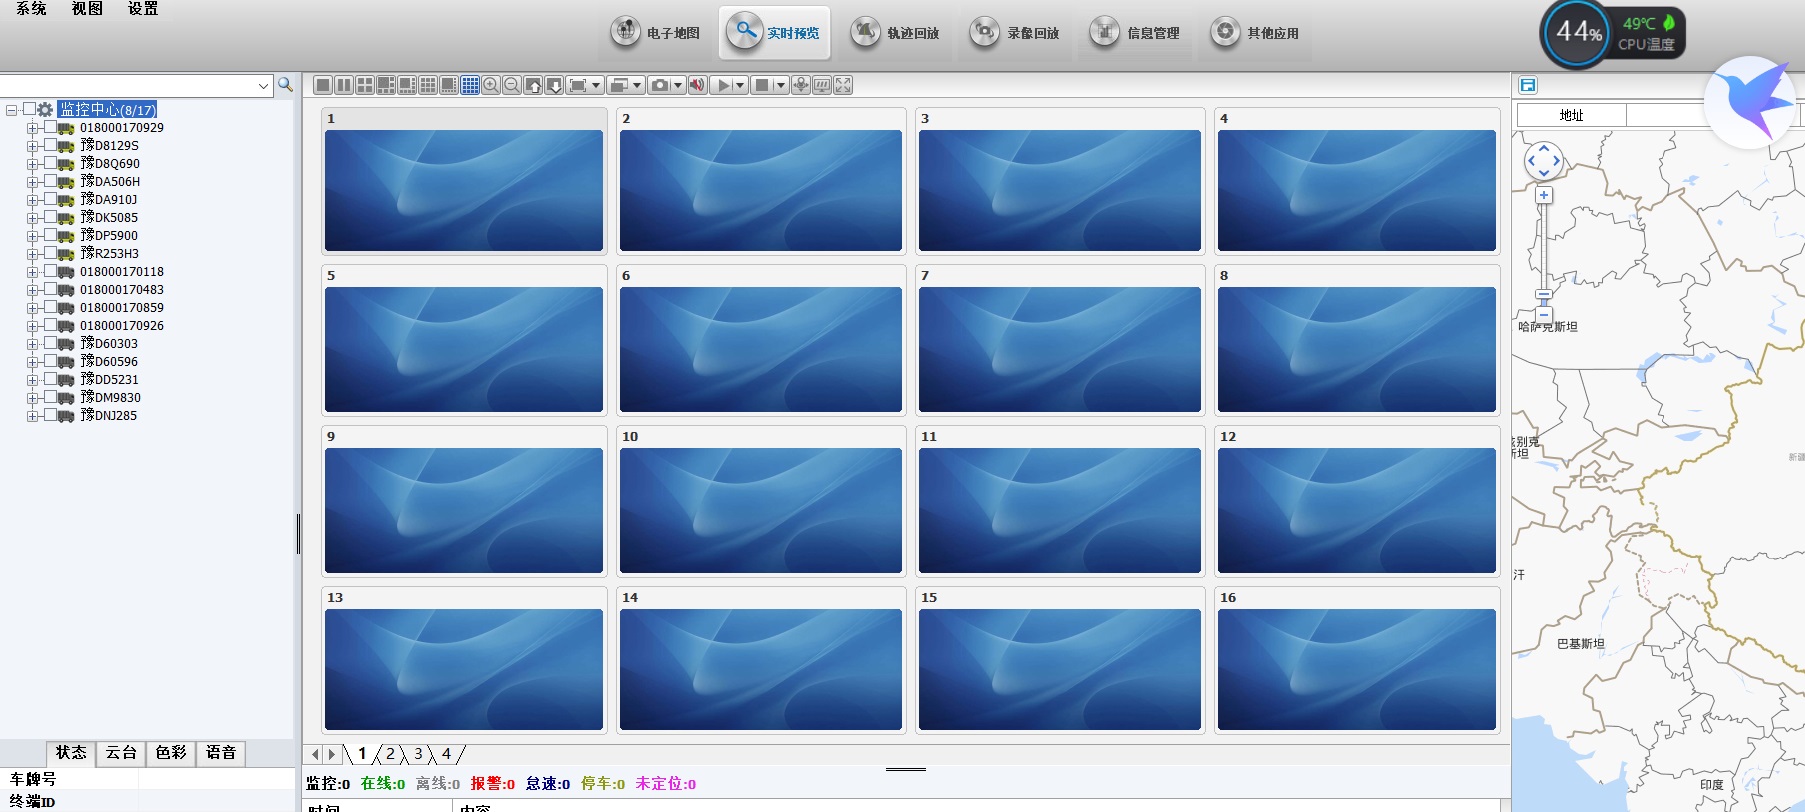1805x812 pixels.
Task: Click the zoom-out magnifier in video toolbar
Action: coord(512,85)
